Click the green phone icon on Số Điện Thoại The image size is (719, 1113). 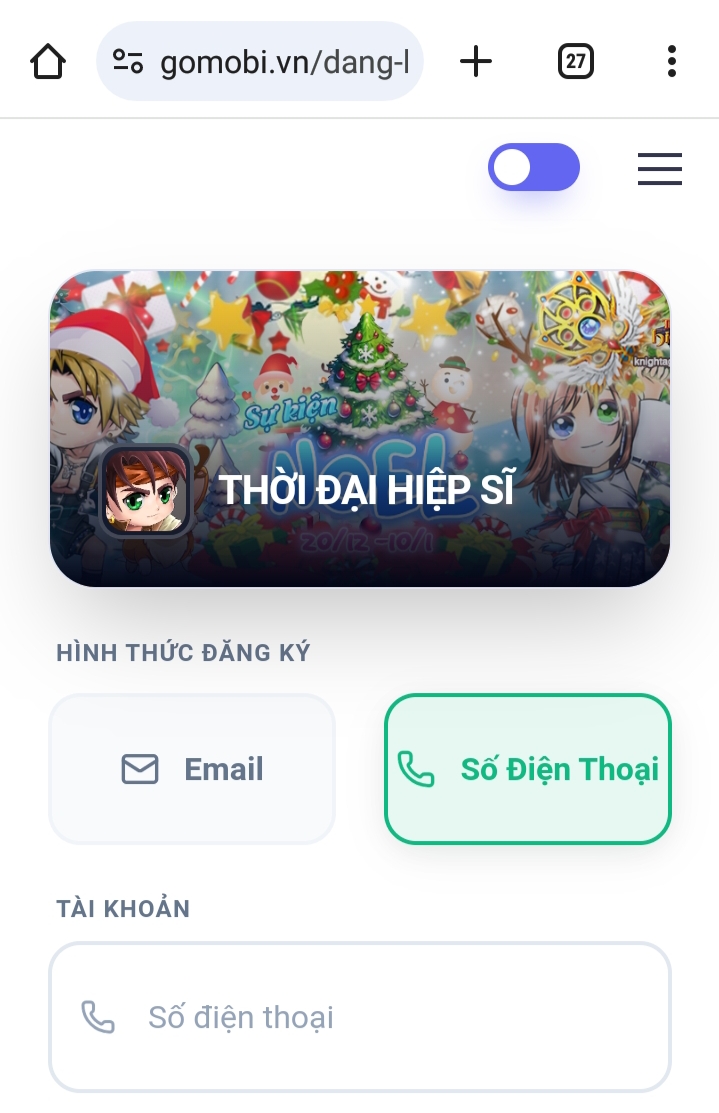(x=416, y=769)
